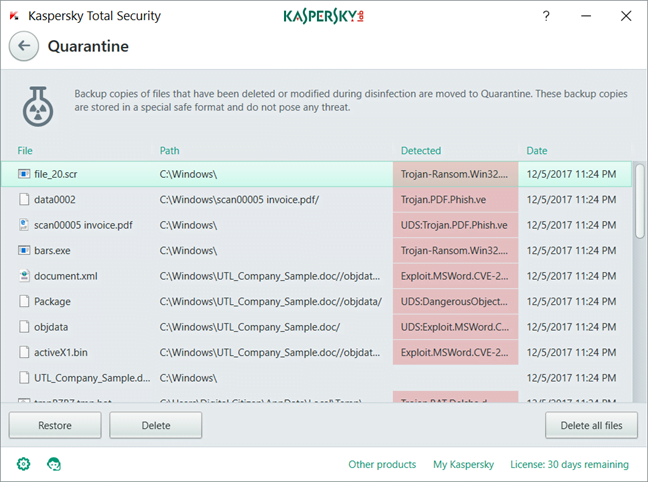Image resolution: width=648 pixels, height=482 pixels.
Task: Click the scan00005 invoice.pdf file icon
Action: [24, 225]
